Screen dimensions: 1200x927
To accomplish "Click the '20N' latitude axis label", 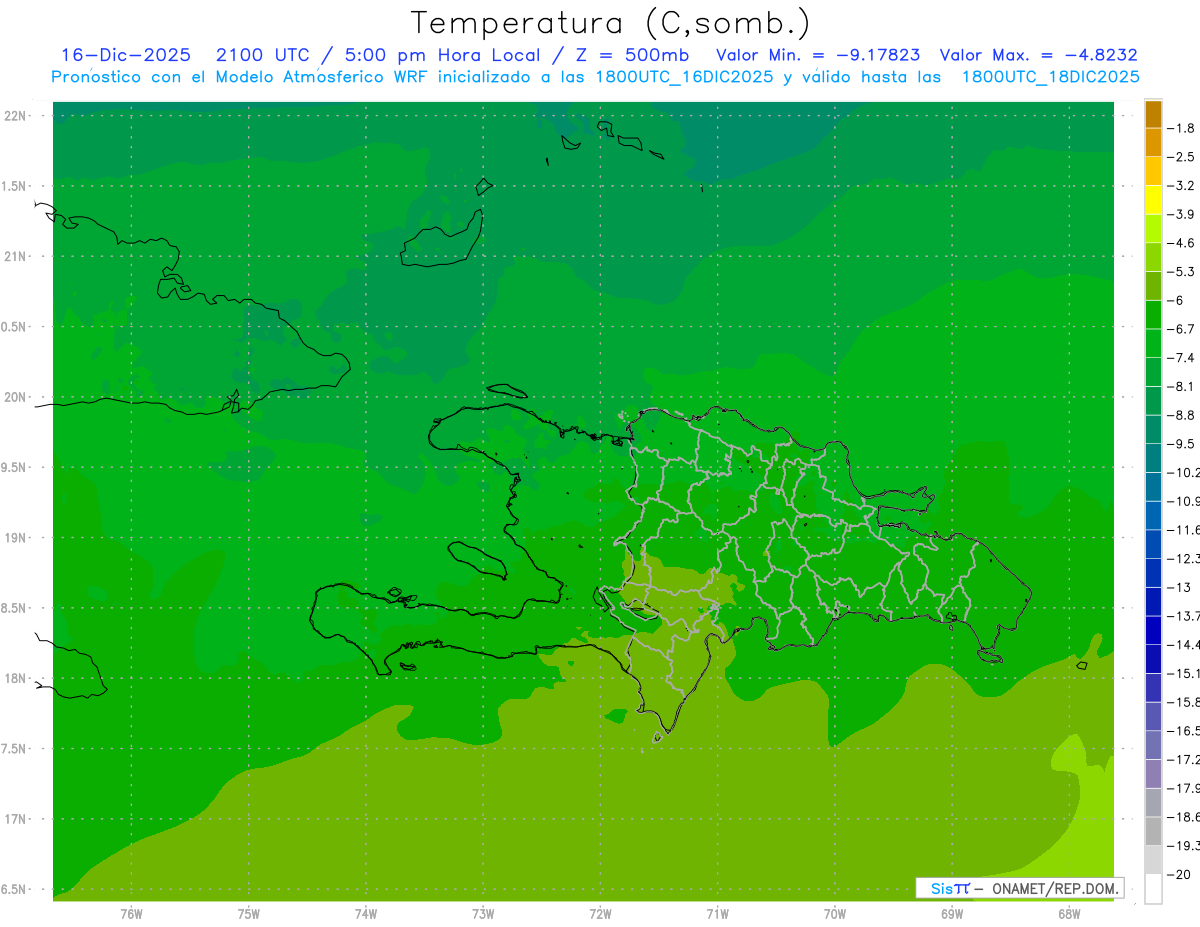I will [15, 397].
